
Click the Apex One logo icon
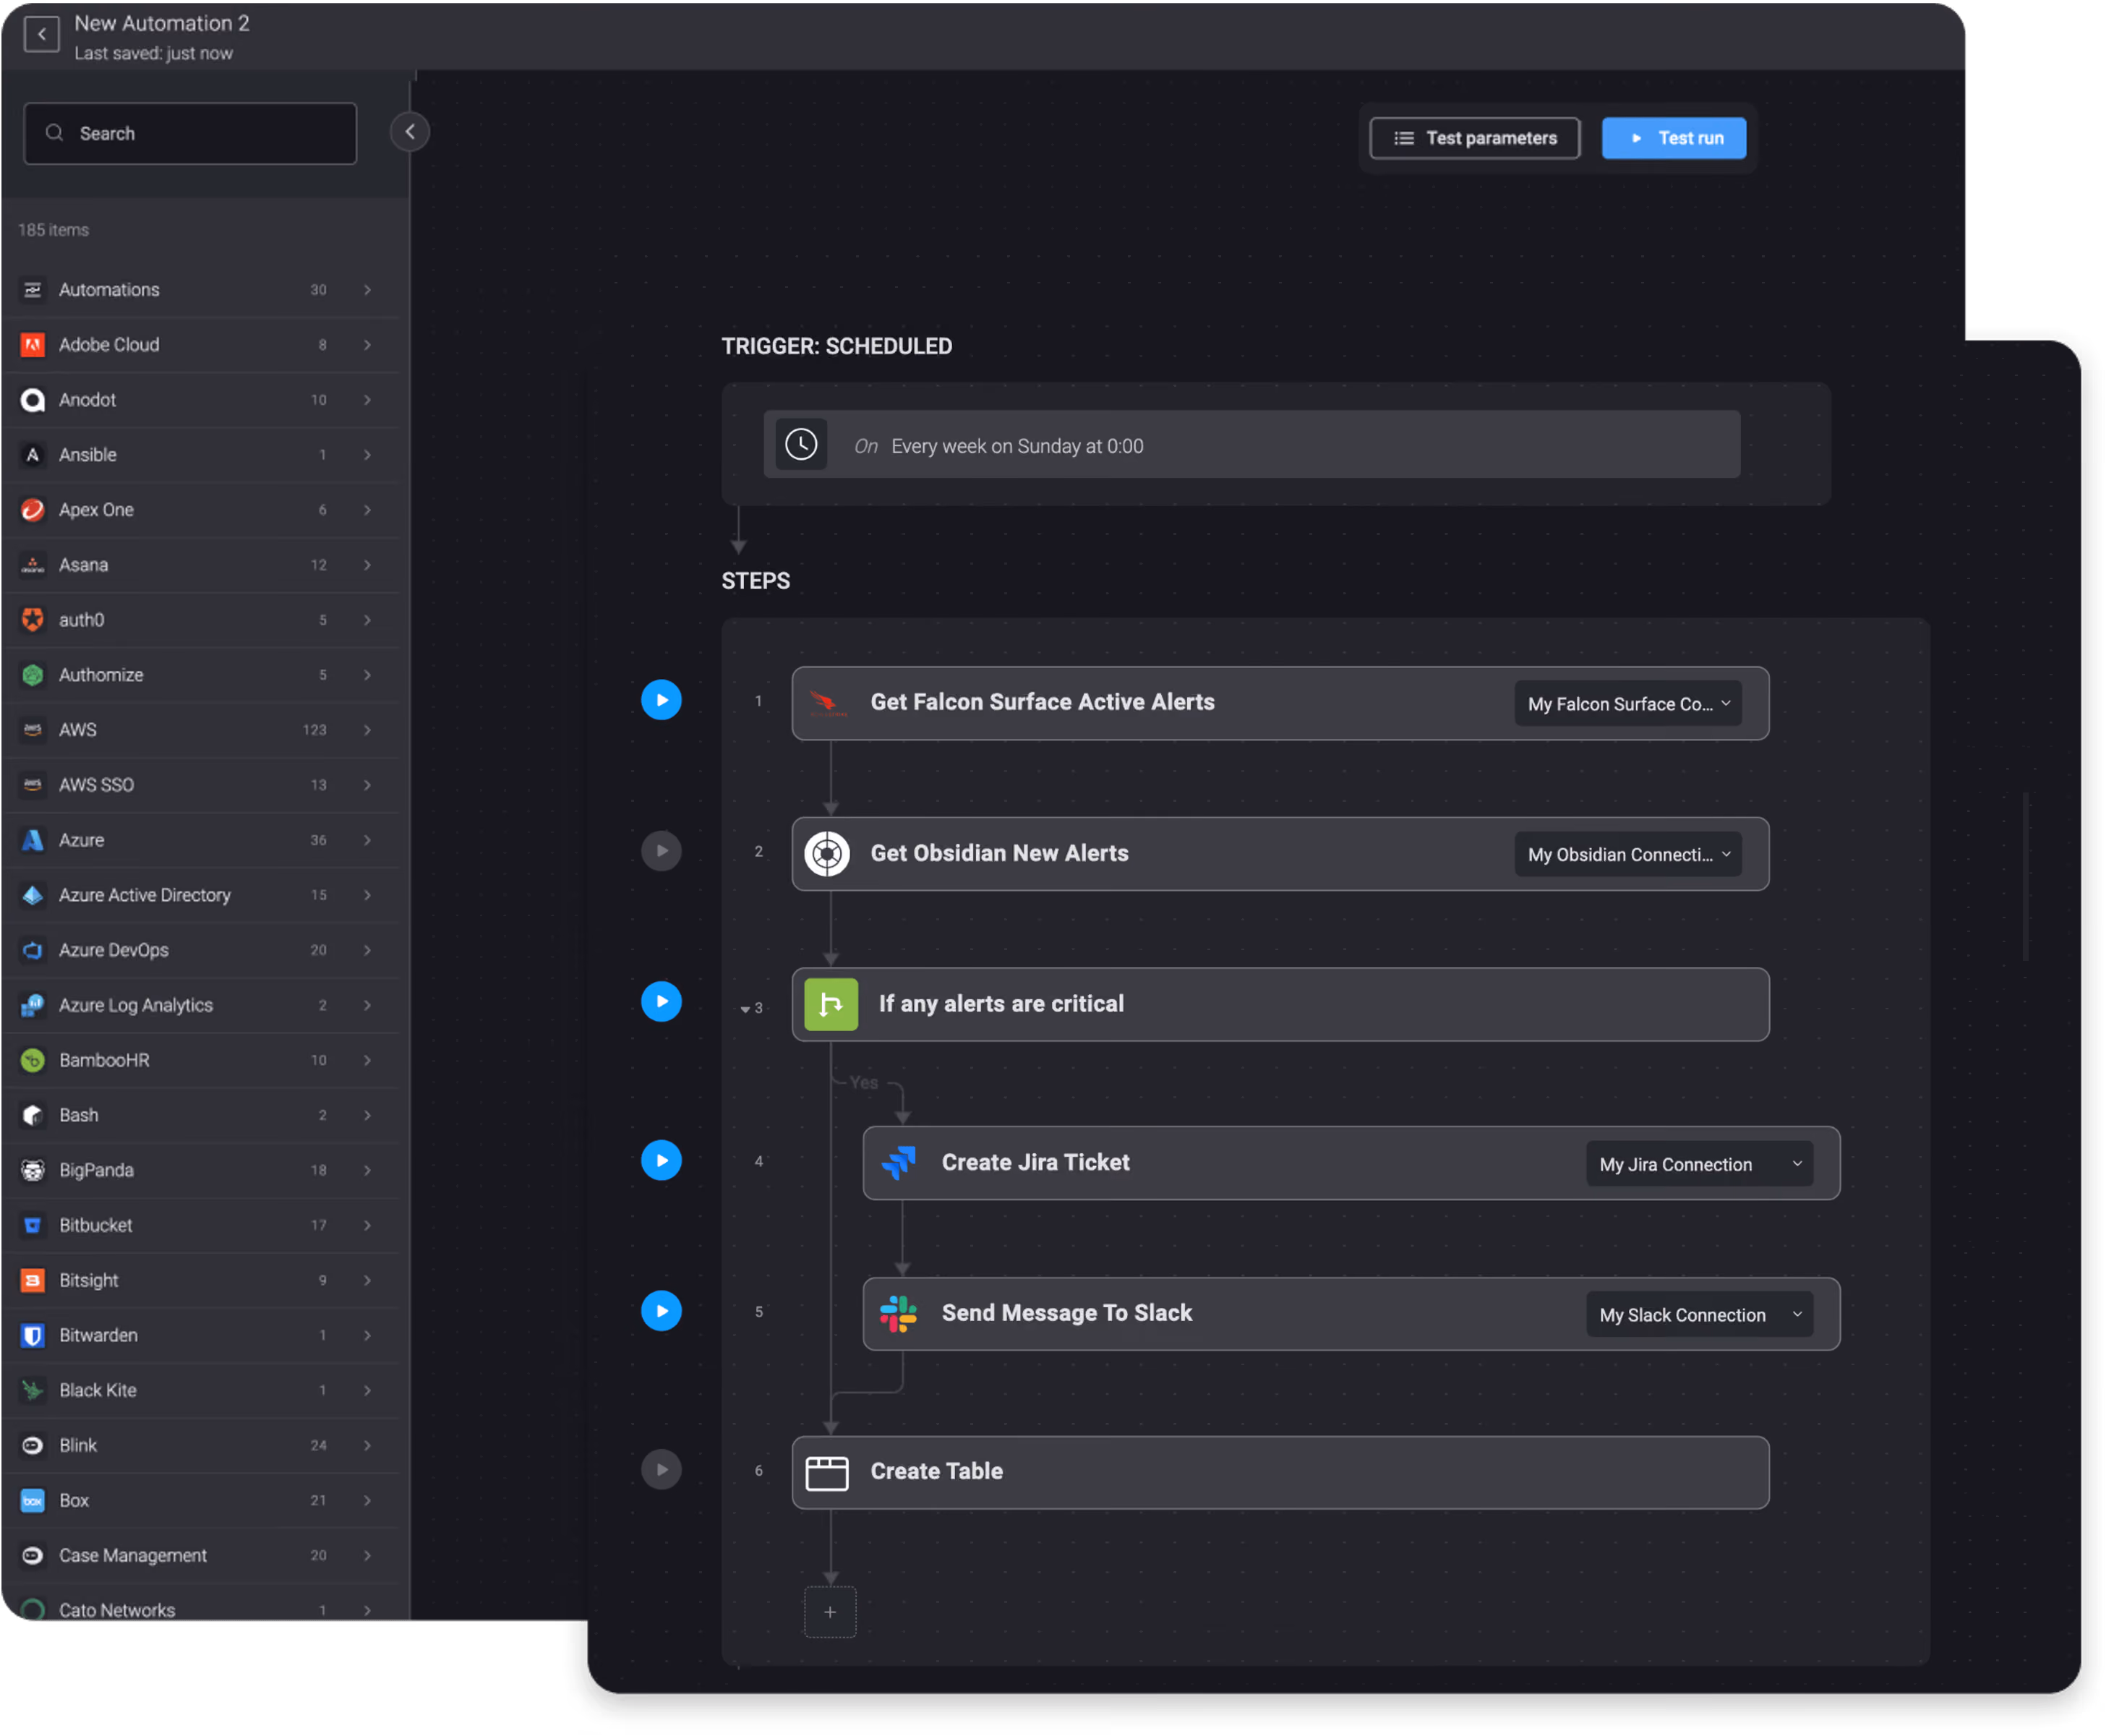(33, 510)
